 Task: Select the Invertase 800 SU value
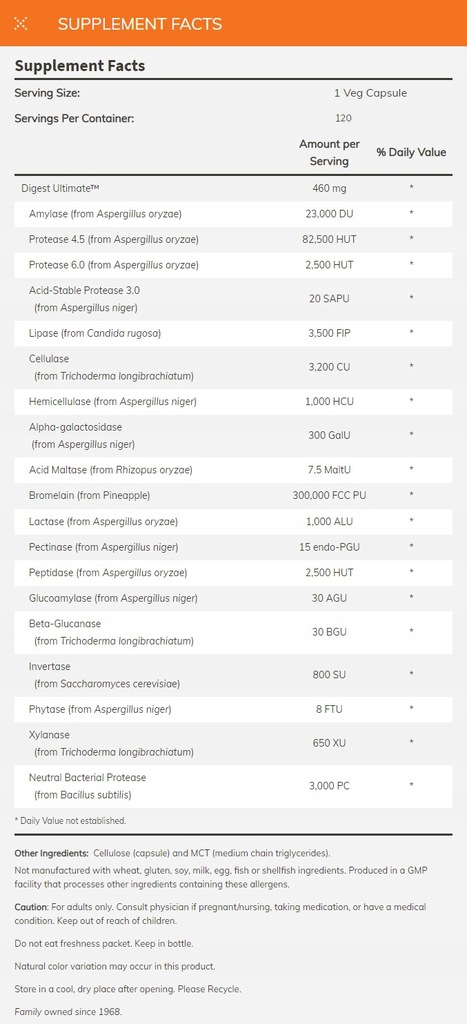click(331, 675)
